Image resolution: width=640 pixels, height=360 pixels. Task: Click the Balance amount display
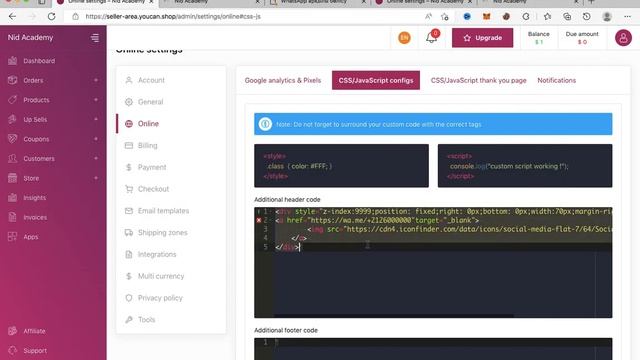tap(539, 38)
